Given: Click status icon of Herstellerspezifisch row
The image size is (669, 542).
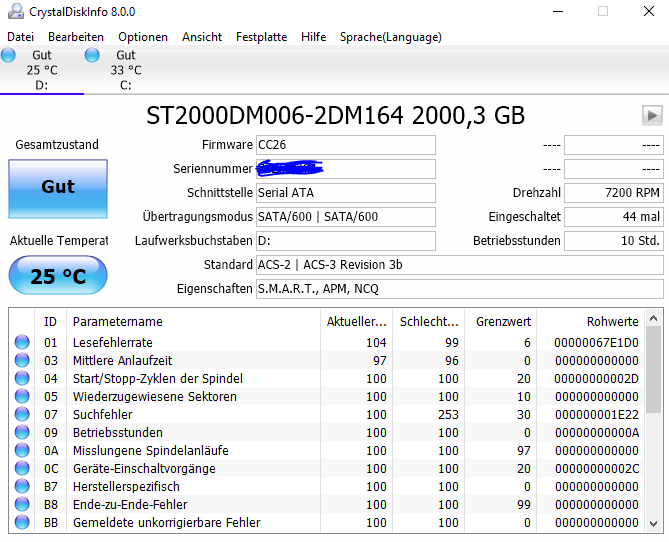Looking at the screenshot, I should pyautogui.click(x=22, y=486).
